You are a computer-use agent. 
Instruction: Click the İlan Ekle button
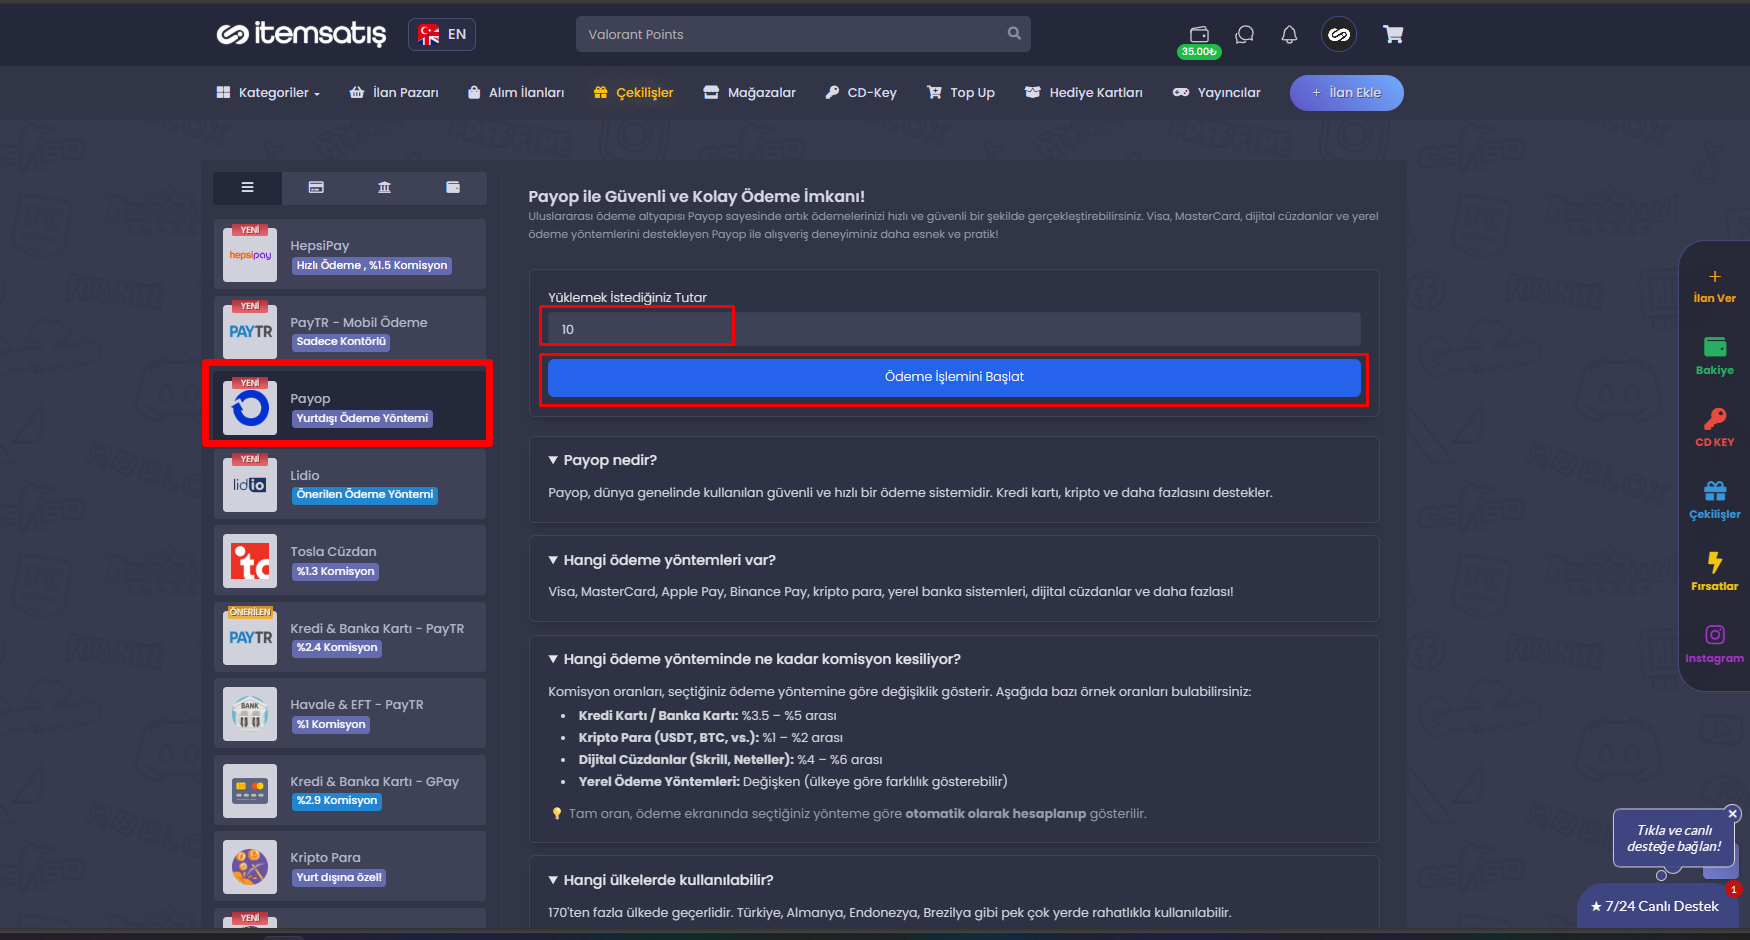coord(1346,93)
